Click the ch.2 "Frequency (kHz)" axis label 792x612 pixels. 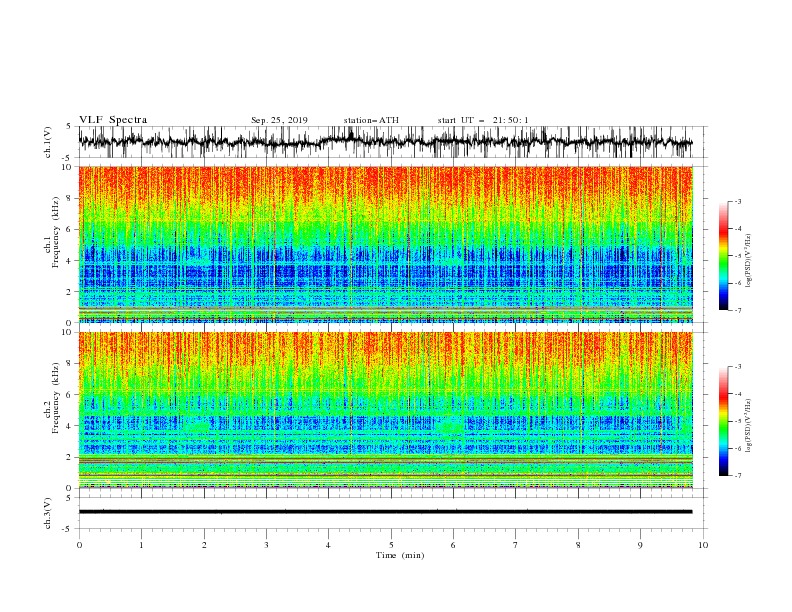pos(56,398)
